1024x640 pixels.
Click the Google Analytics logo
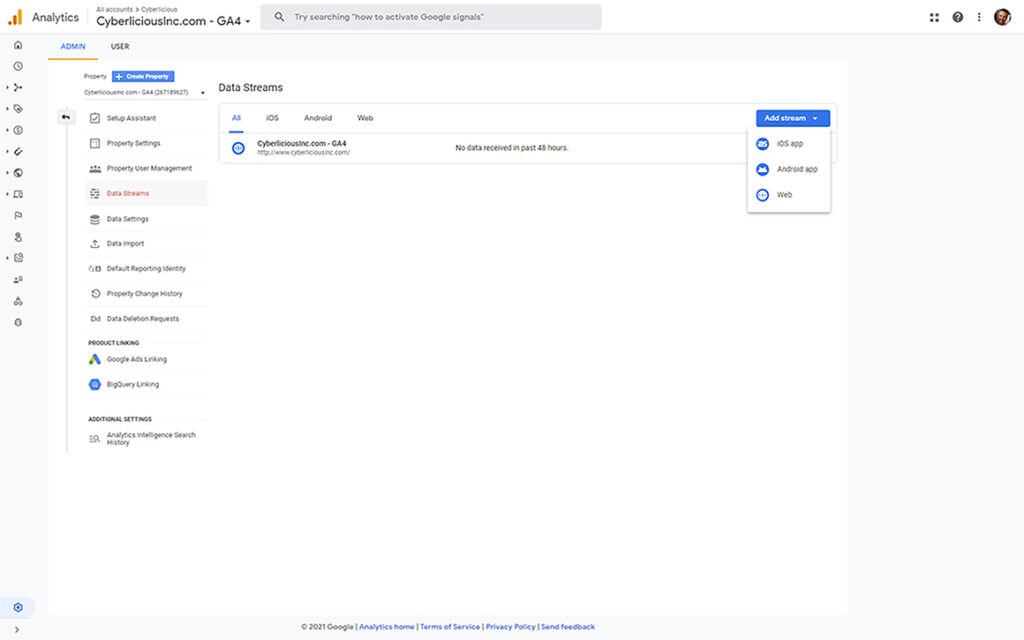(14, 17)
